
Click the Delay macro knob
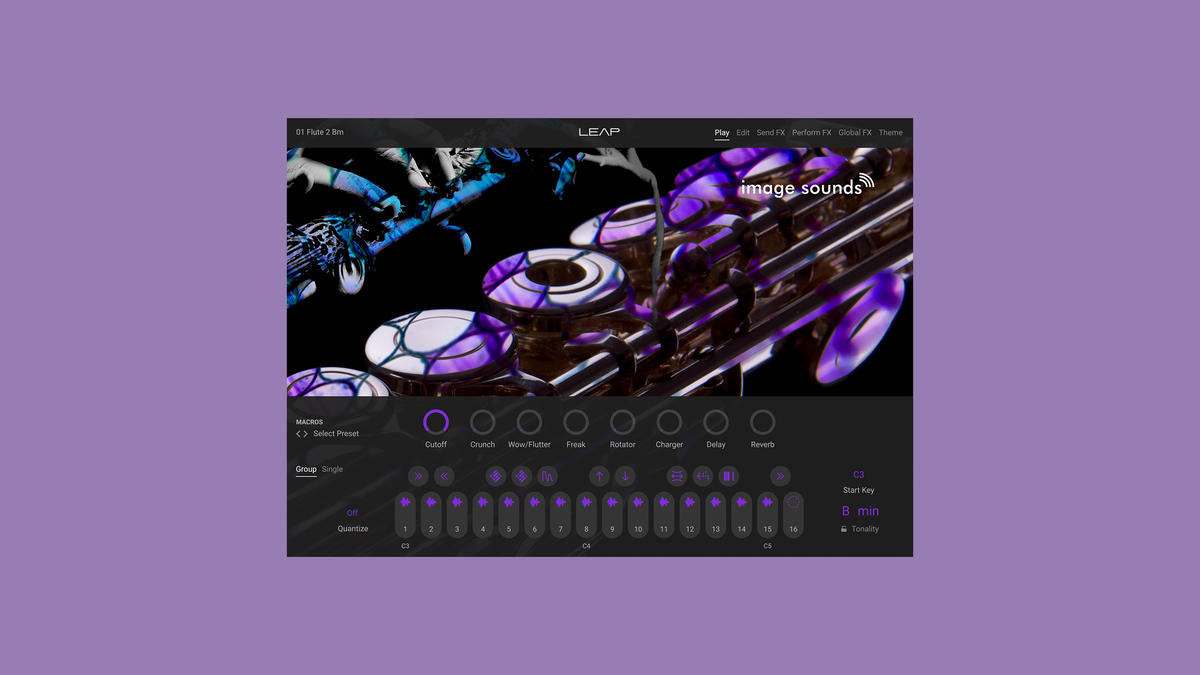tap(716, 422)
